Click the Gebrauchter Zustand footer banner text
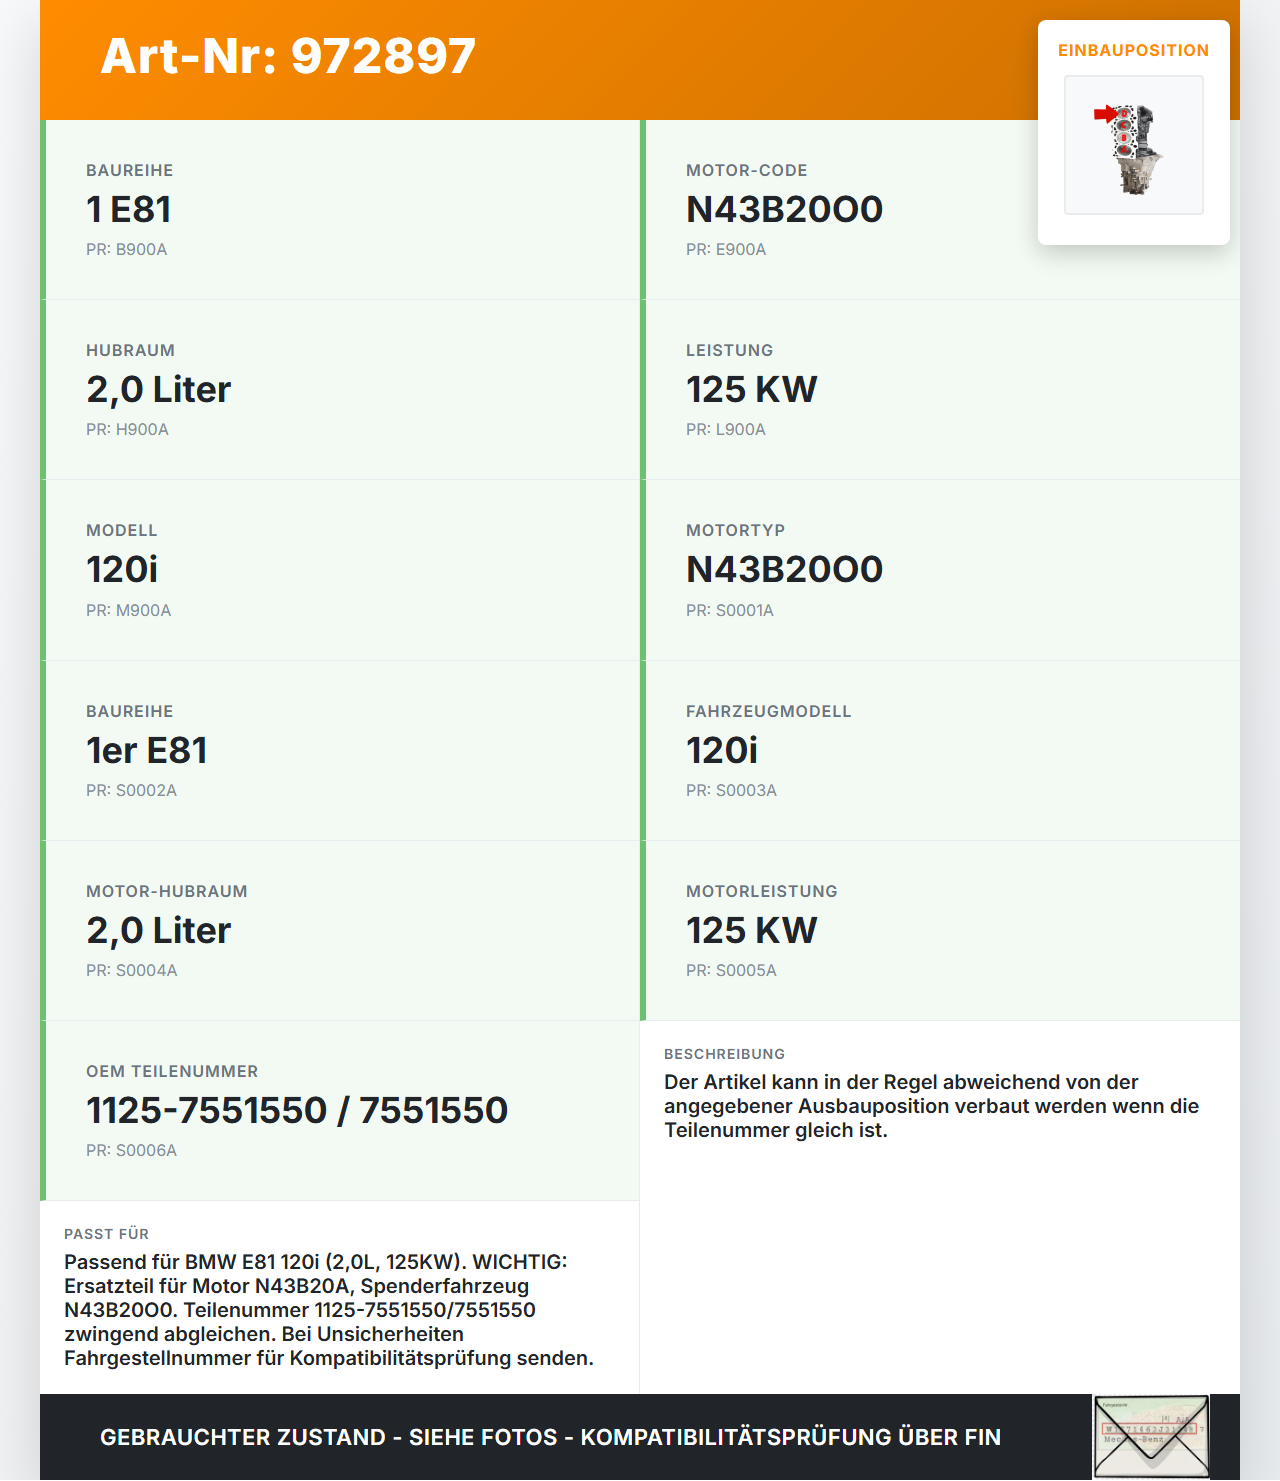 (550, 1437)
